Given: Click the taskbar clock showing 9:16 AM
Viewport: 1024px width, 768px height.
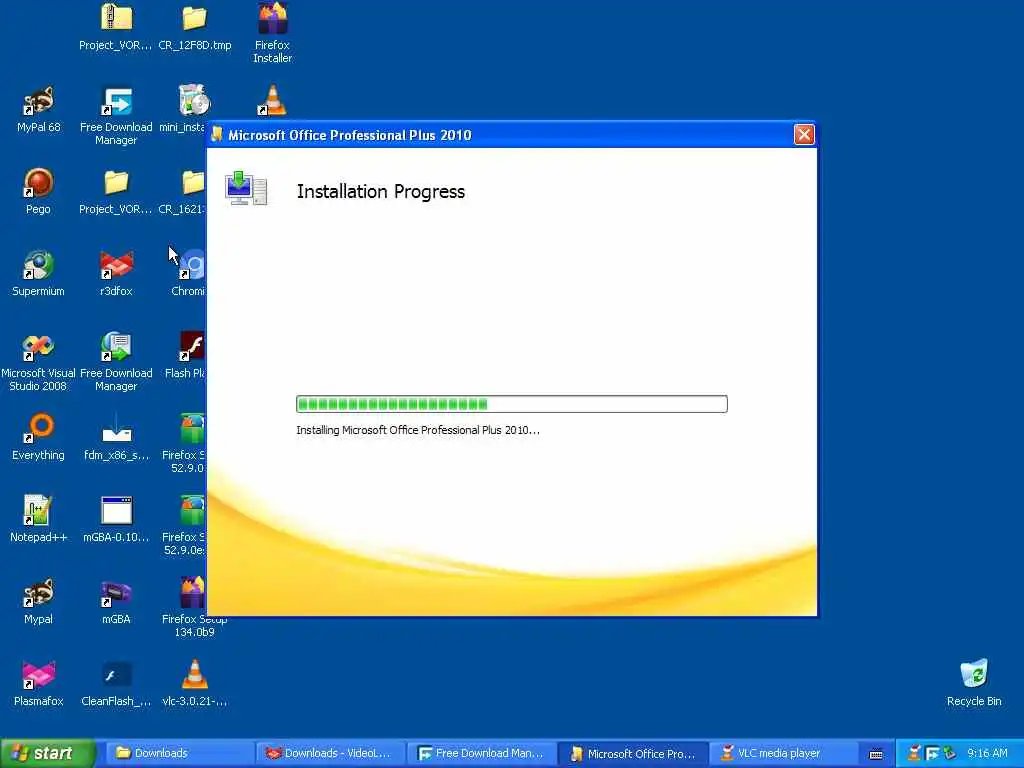Looking at the screenshot, I should click(987, 753).
